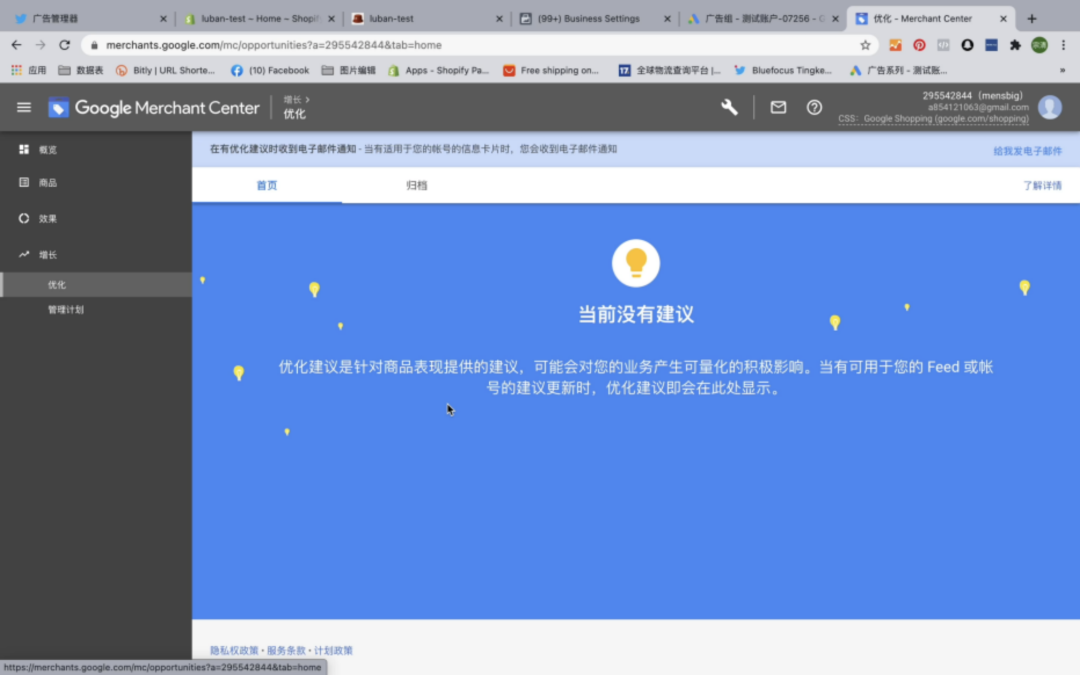Open the email notifications envelope icon
This screenshot has height=675, width=1080.
tap(778, 107)
